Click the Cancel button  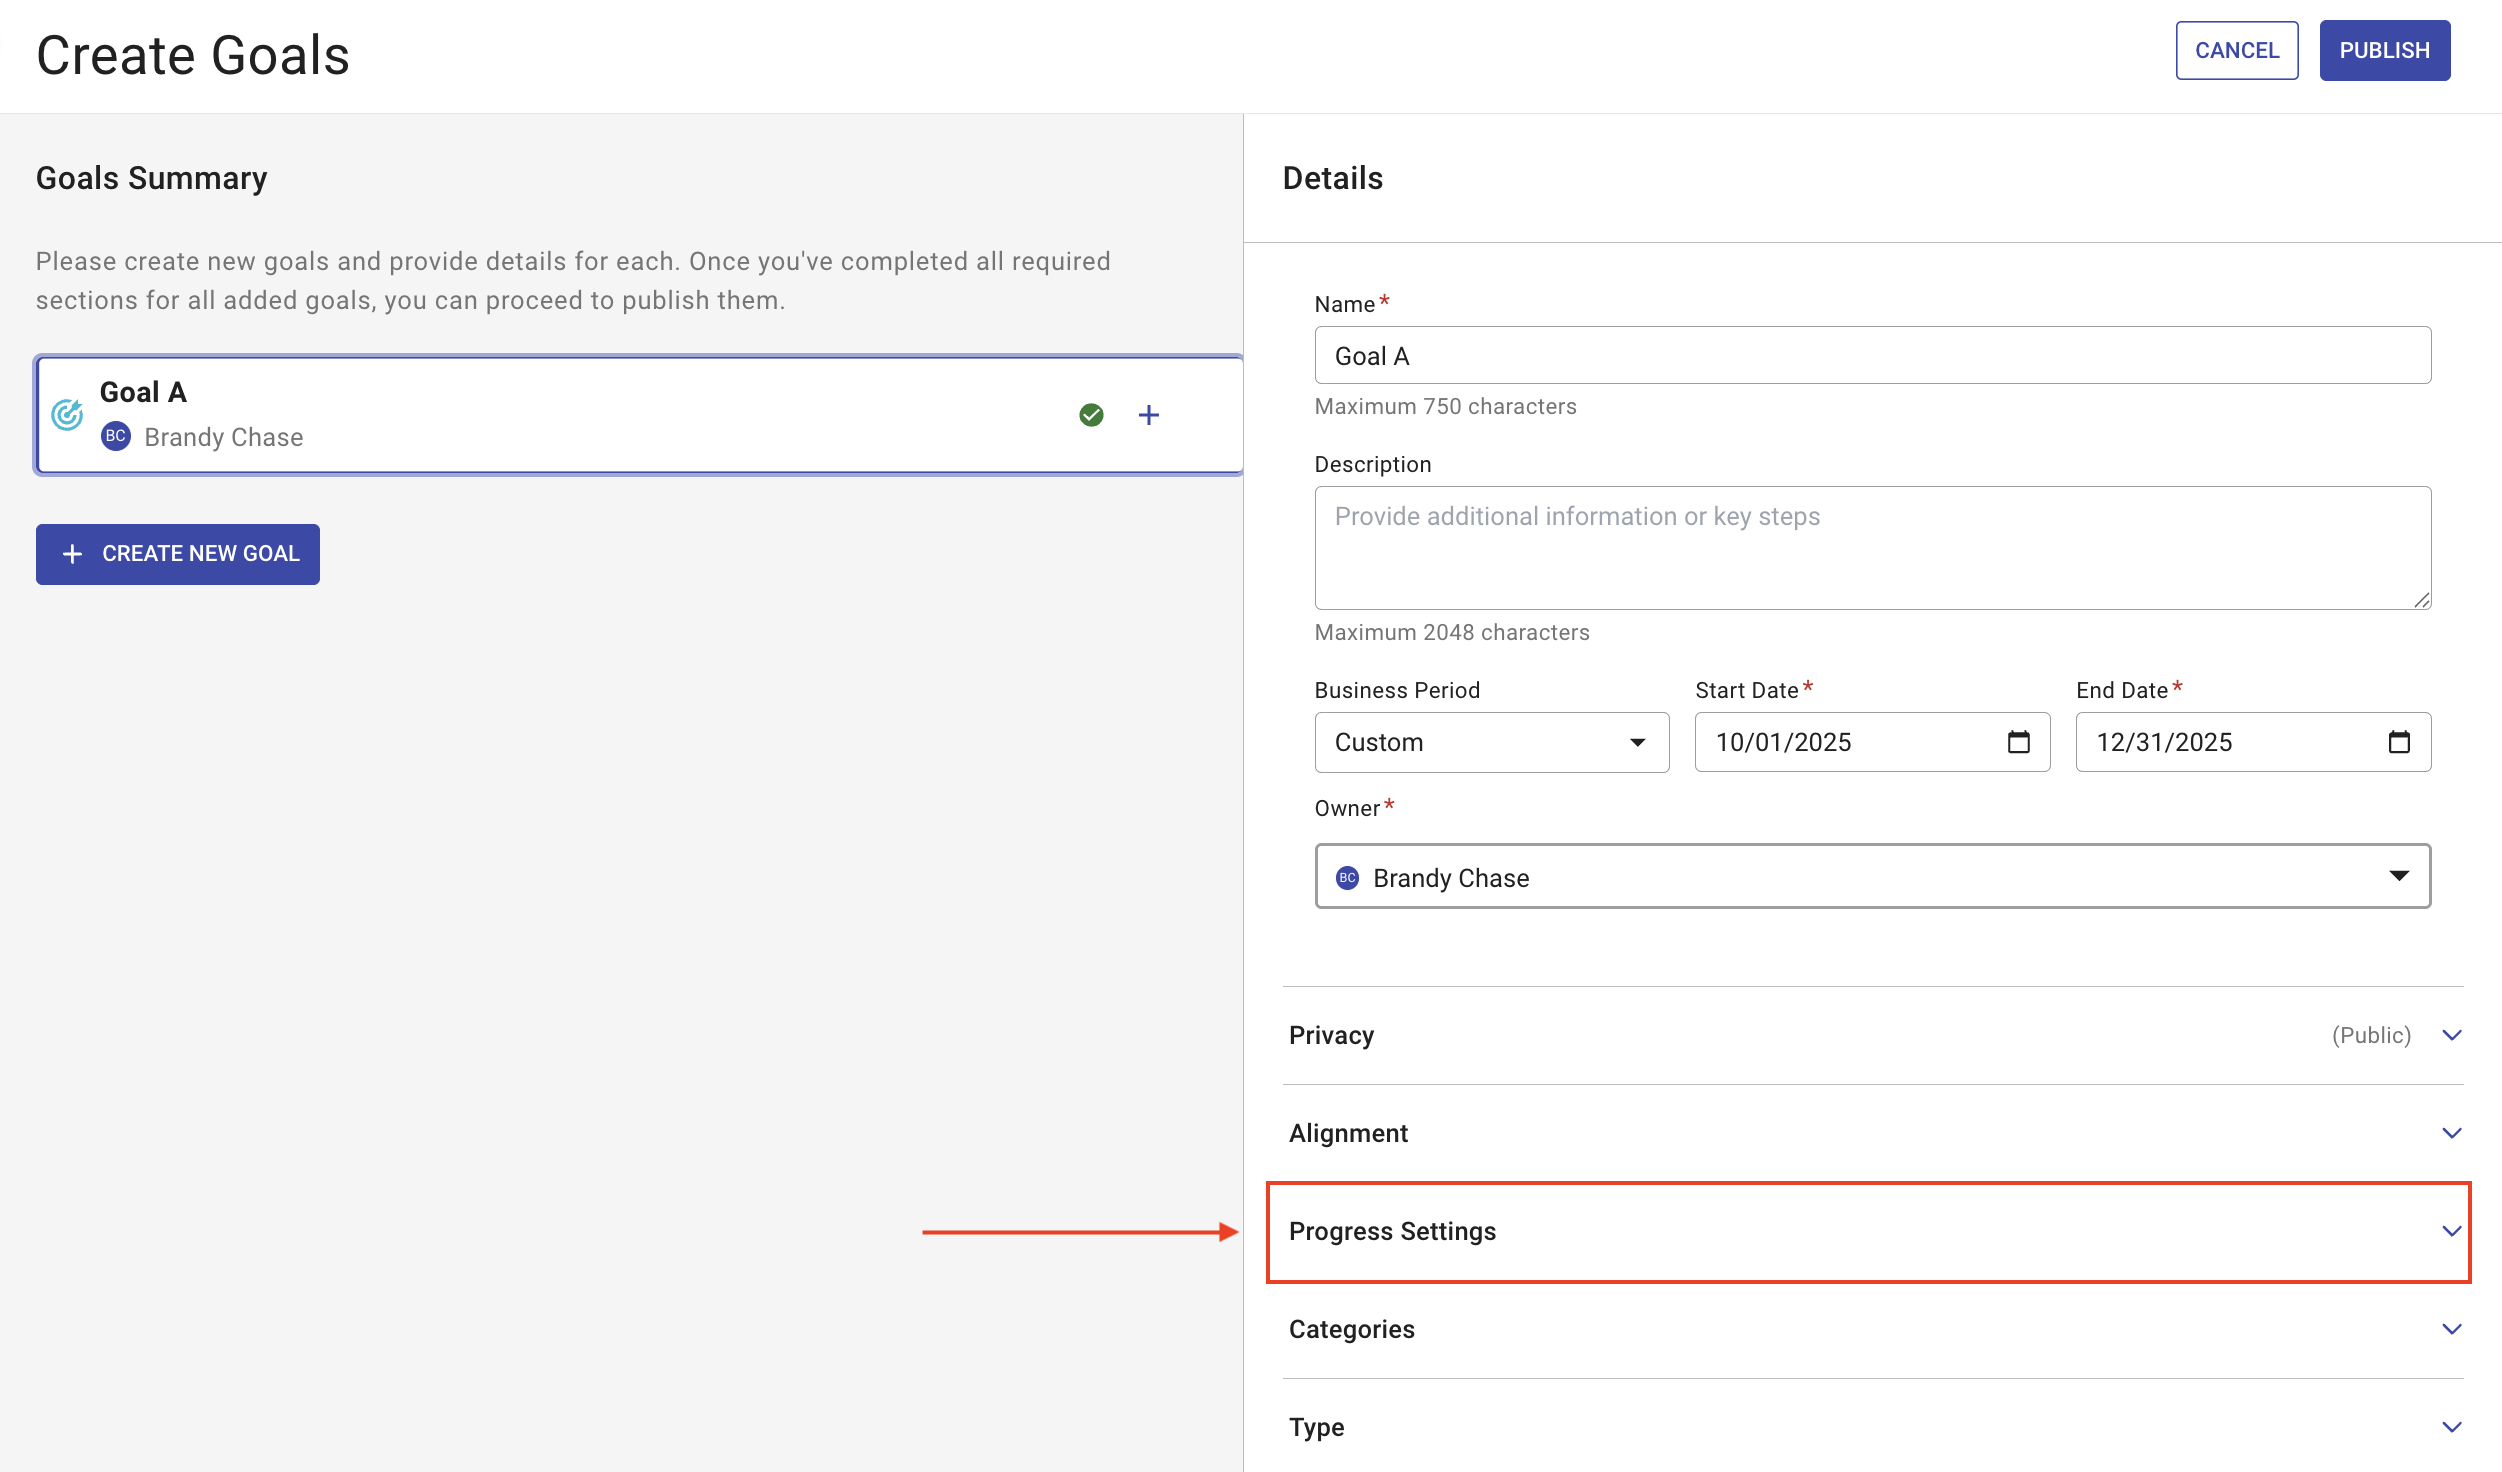[2237, 50]
